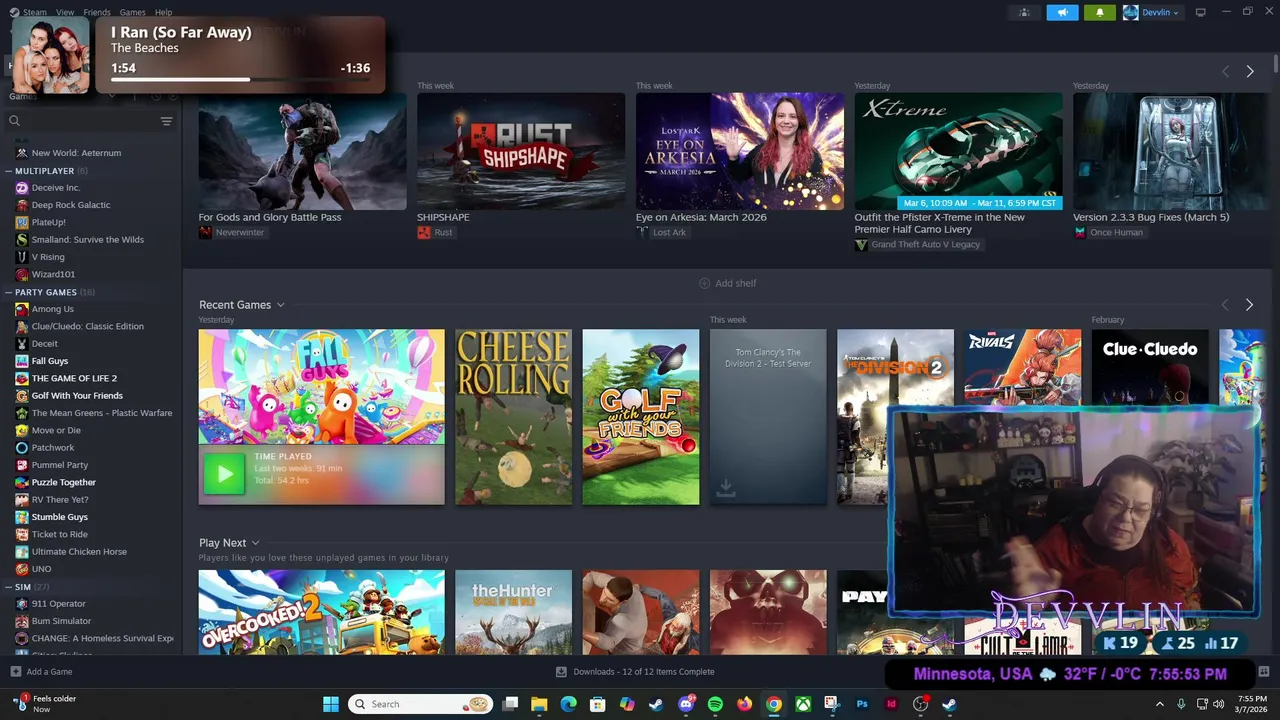
Task: Click the Wizard101 game icon
Action: 22,274
